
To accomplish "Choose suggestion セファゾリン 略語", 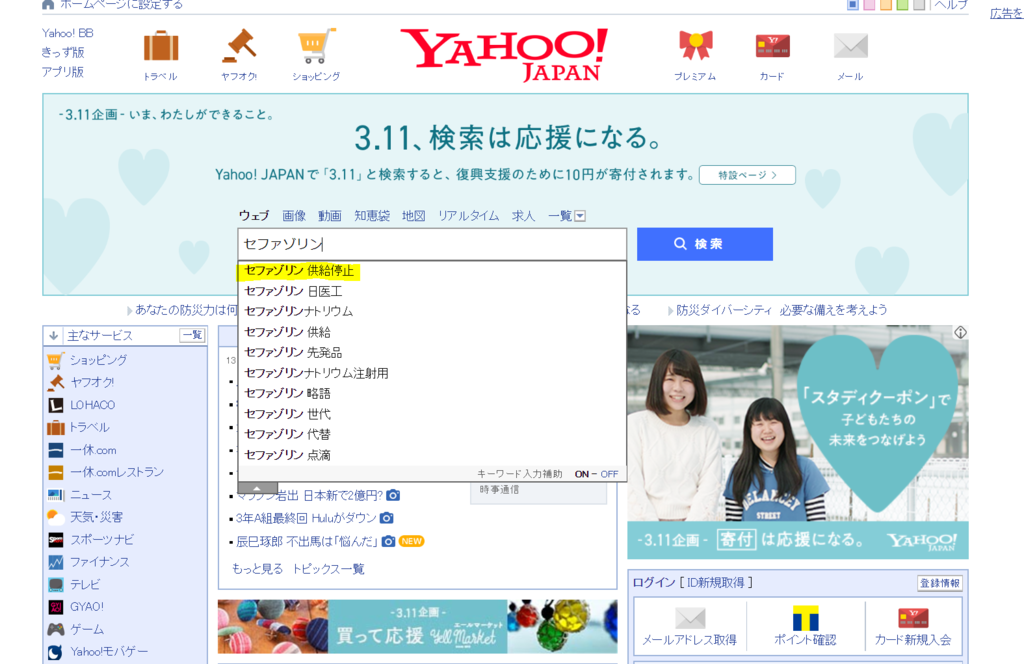I will (x=432, y=394).
